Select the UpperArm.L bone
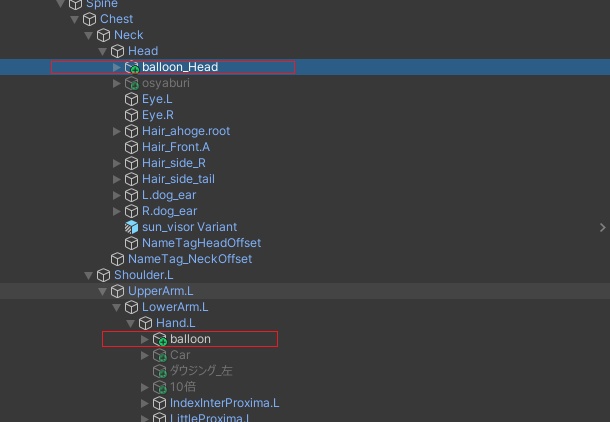Viewport: 610px width, 422px height. pyautogui.click(x=161, y=291)
